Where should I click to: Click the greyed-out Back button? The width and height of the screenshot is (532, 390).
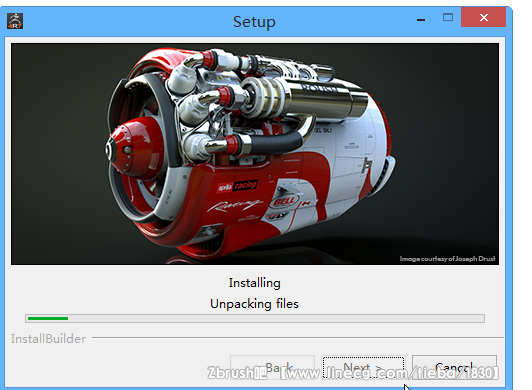point(272,367)
